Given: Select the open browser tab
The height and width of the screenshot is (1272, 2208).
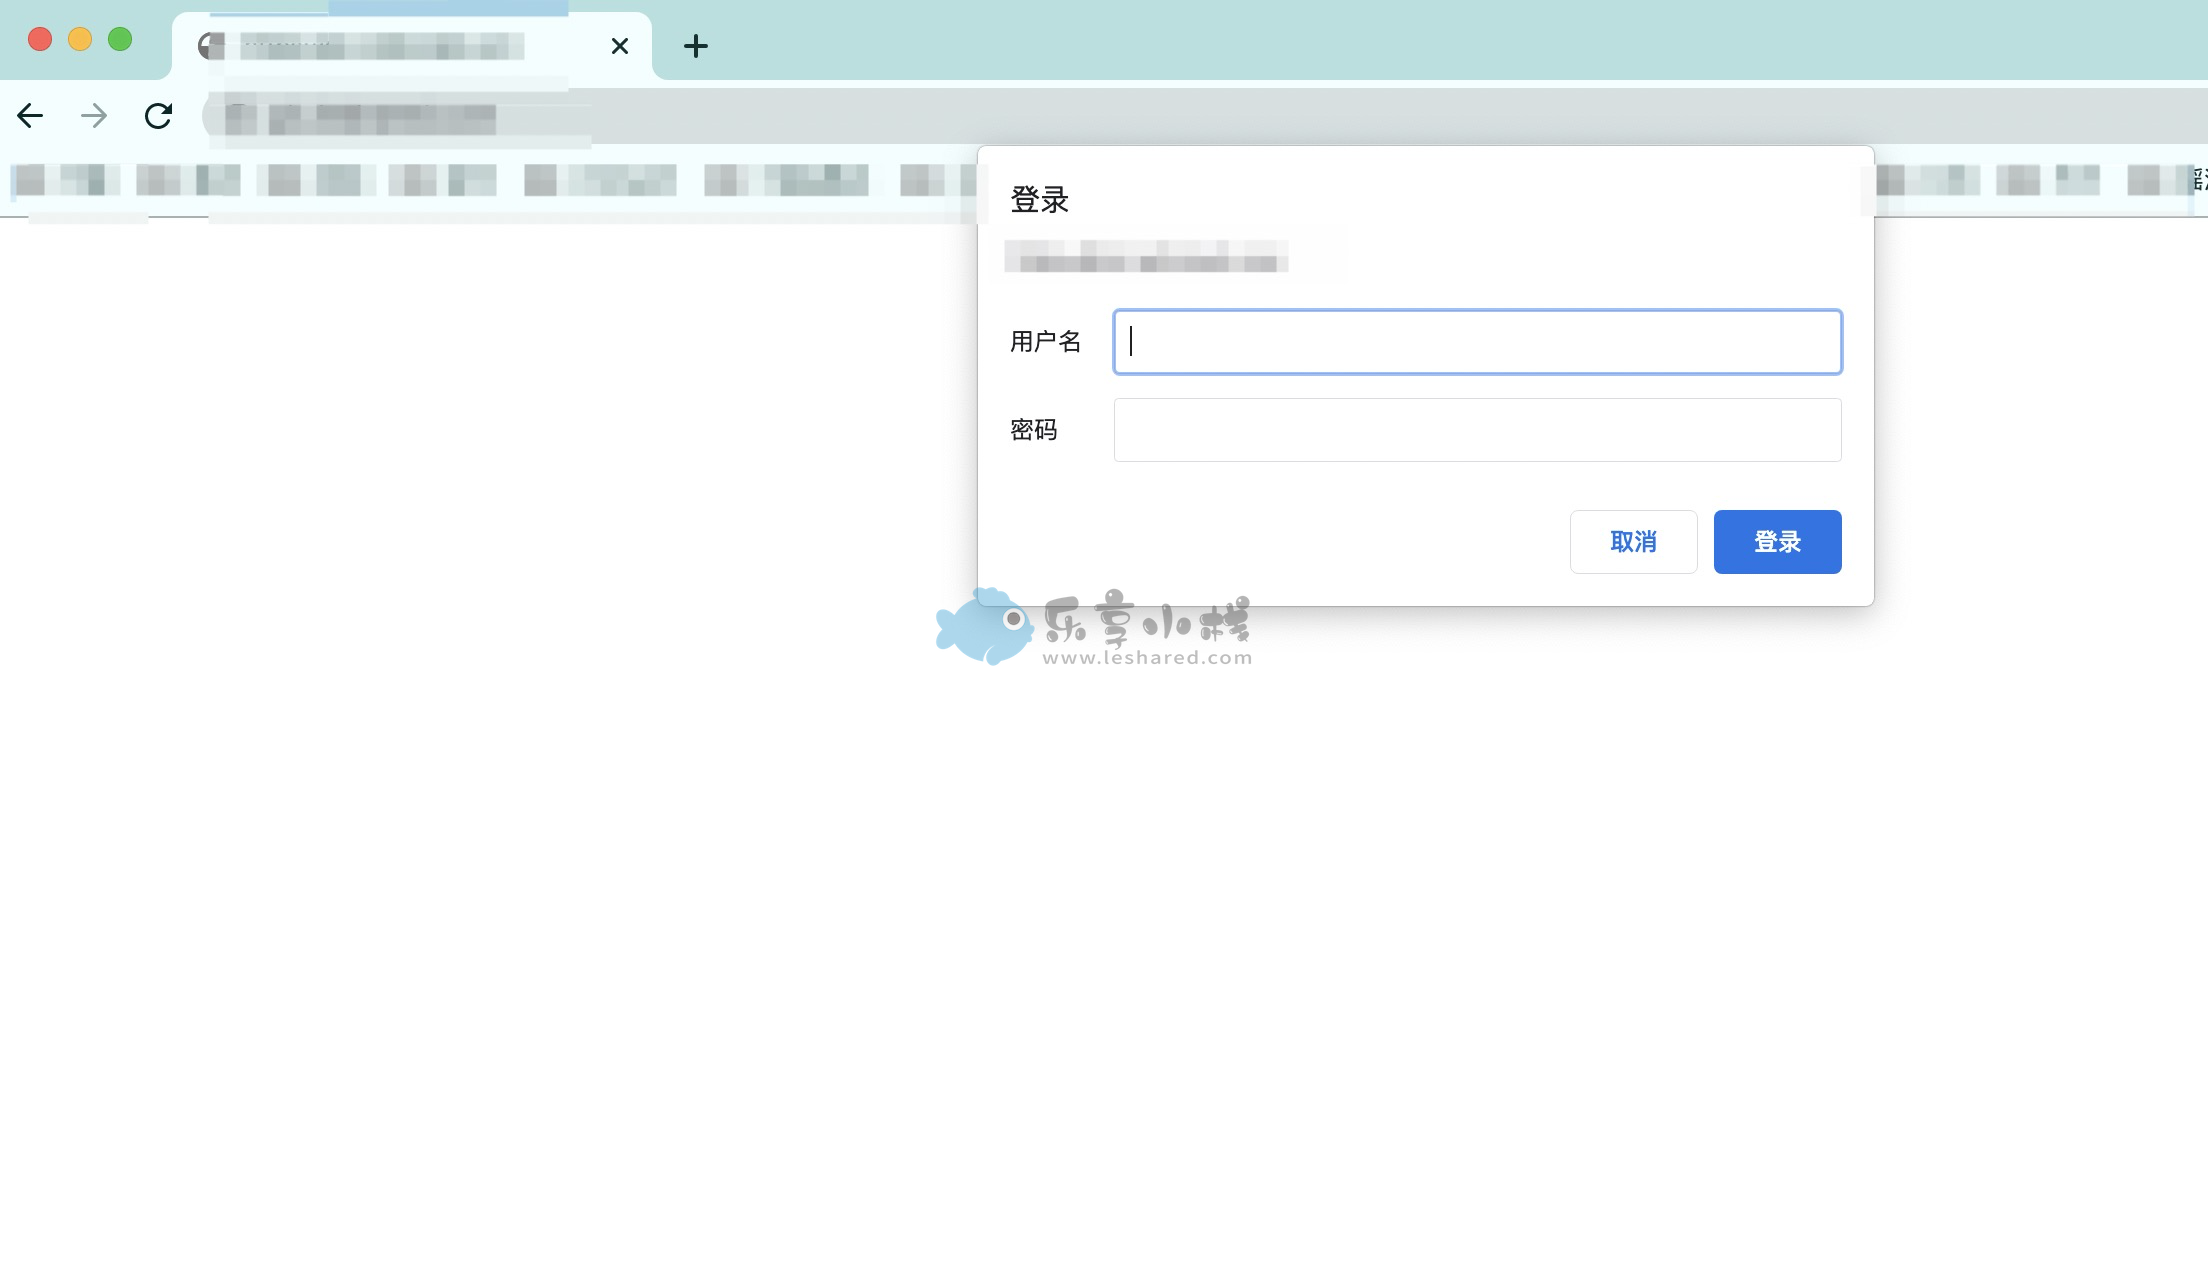Looking at the screenshot, I should (400, 46).
